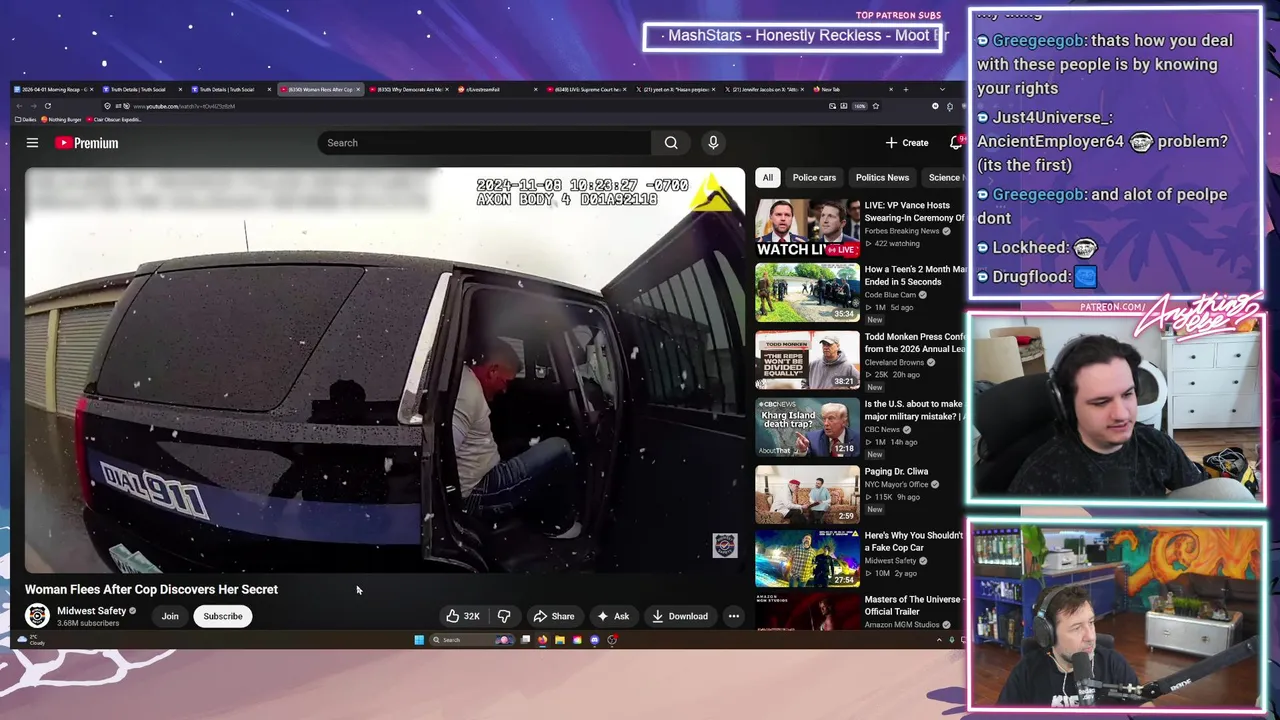The width and height of the screenshot is (1280, 720).
Task: Click CBC News channel name
Action: pyautogui.click(x=882, y=430)
